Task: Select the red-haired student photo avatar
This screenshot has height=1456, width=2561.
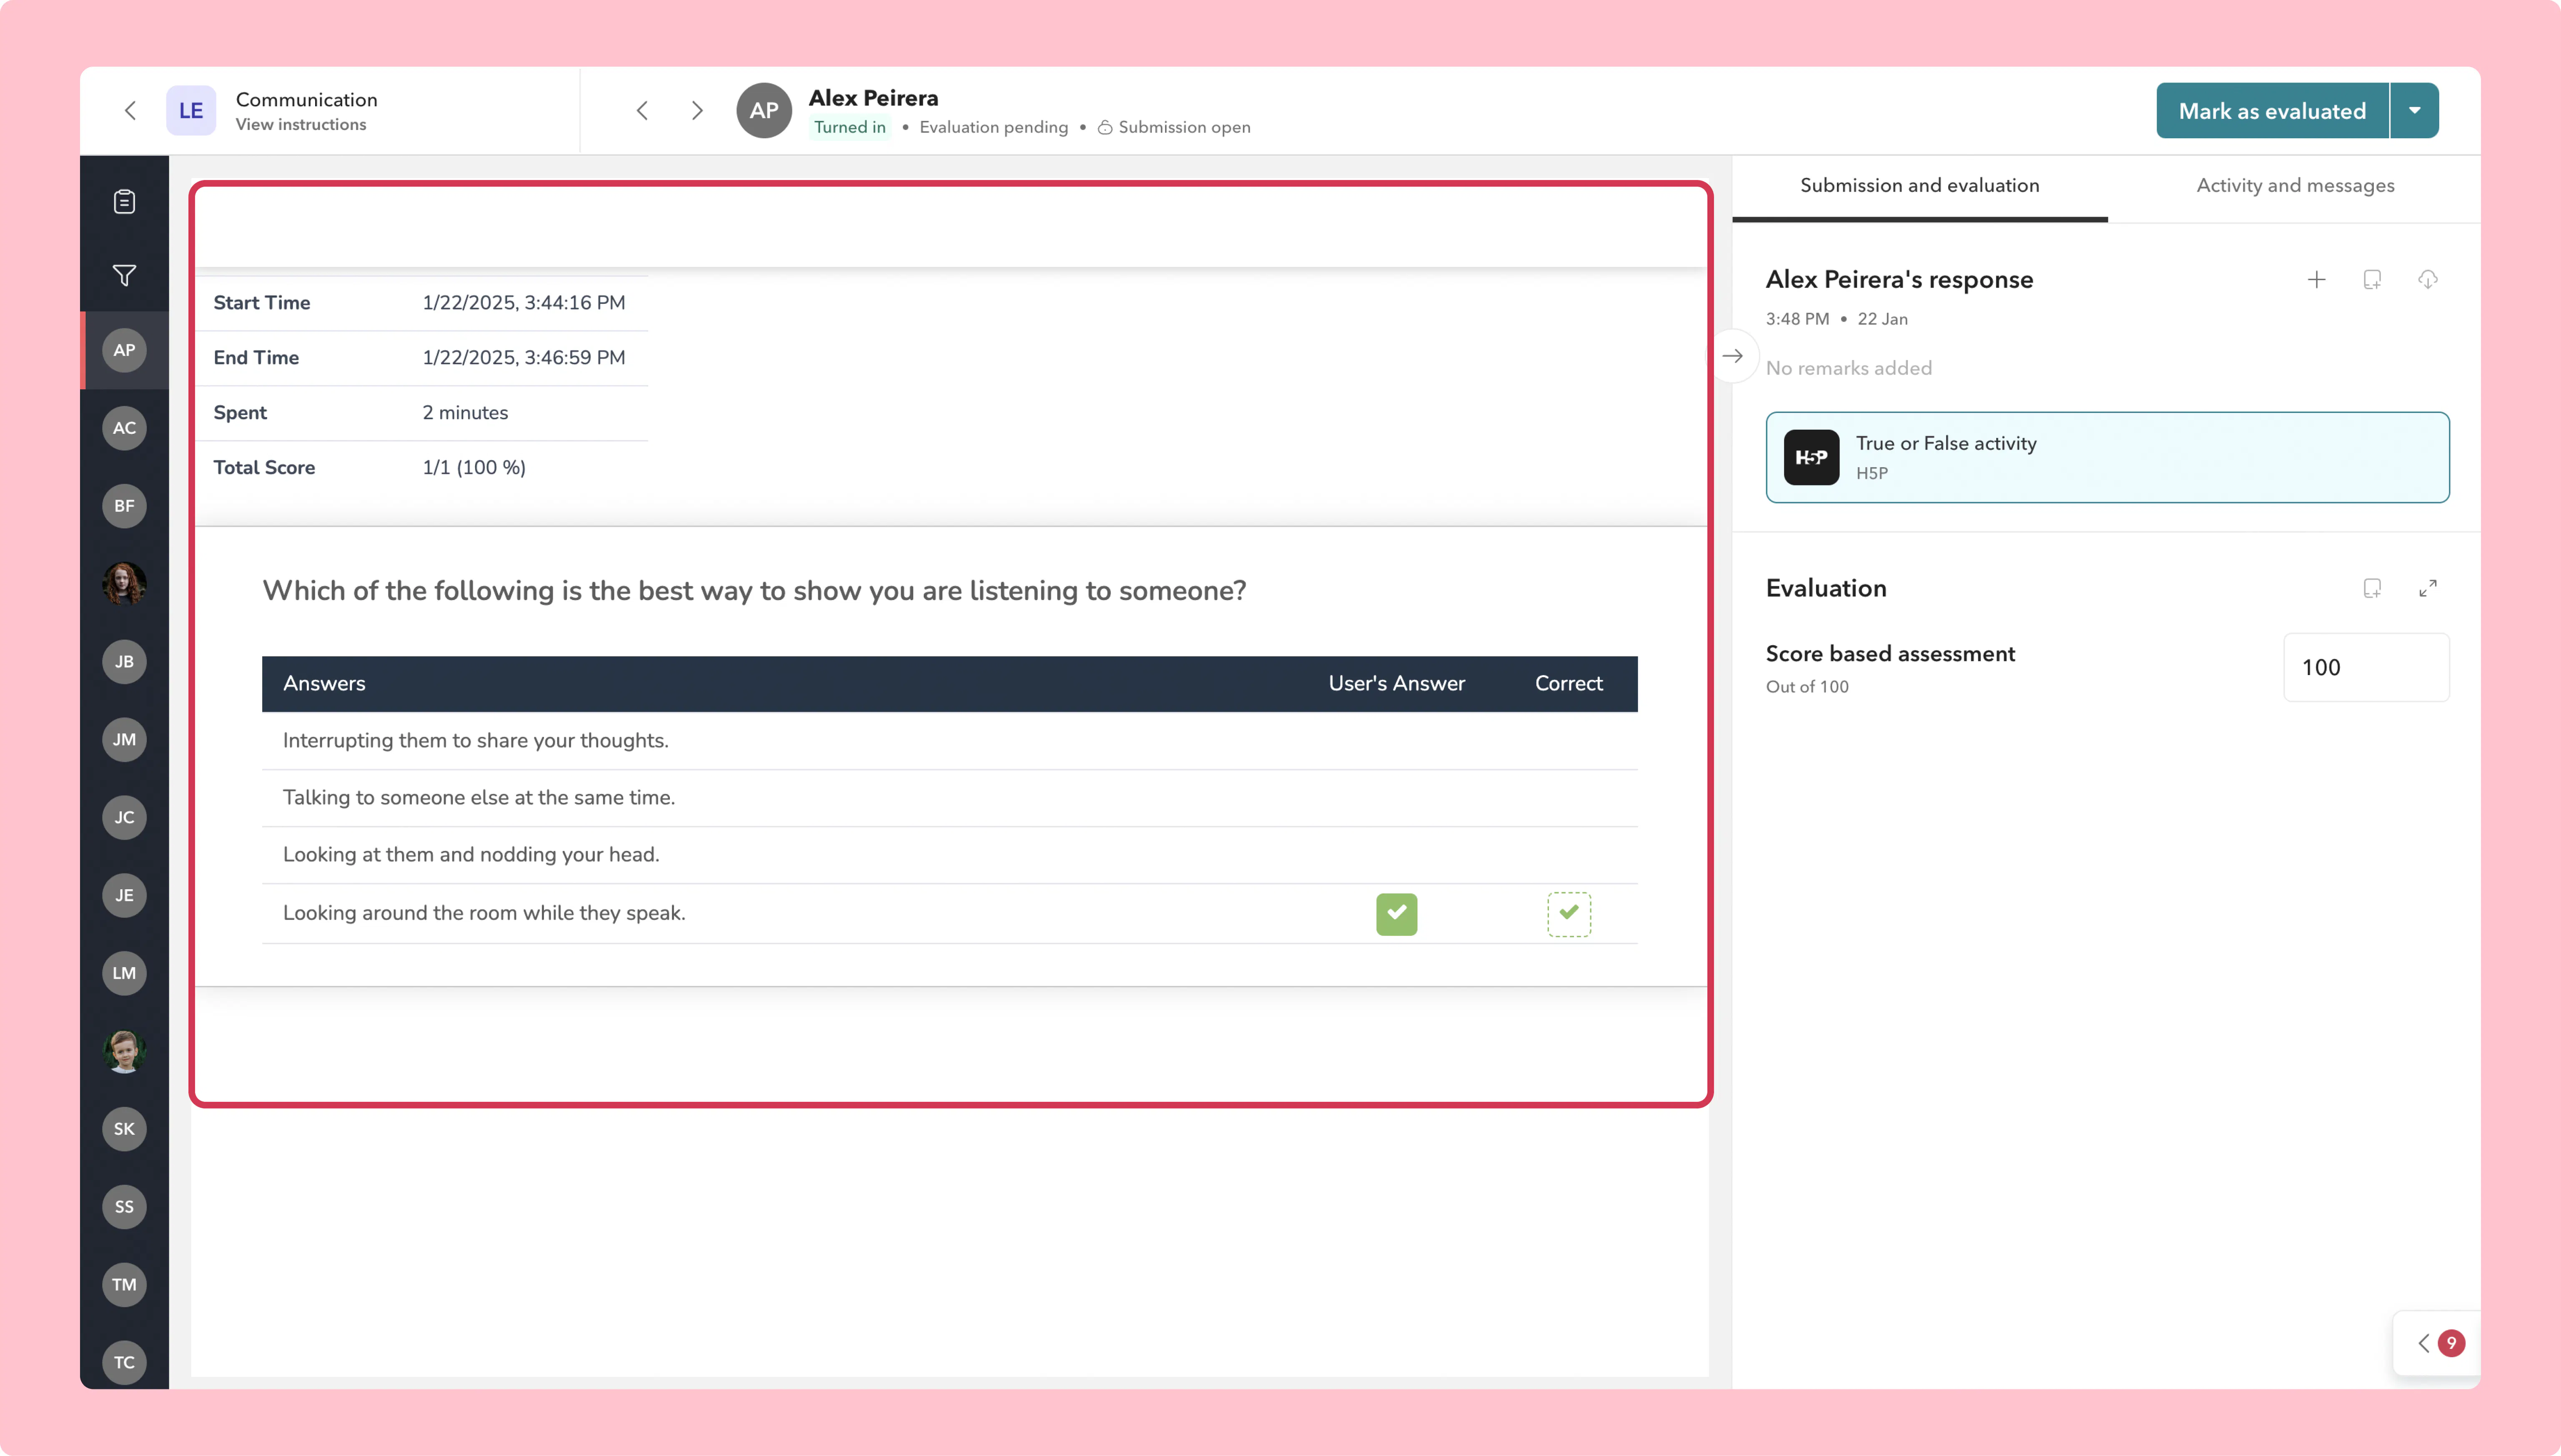Action: [124, 584]
